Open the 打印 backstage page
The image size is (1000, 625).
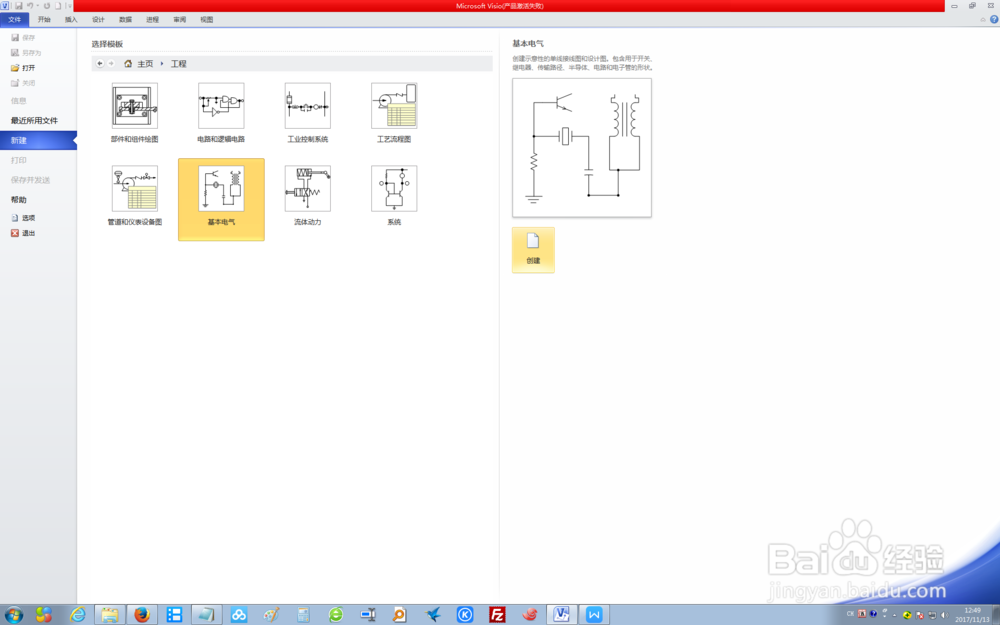pyautogui.click(x=18, y=160)
